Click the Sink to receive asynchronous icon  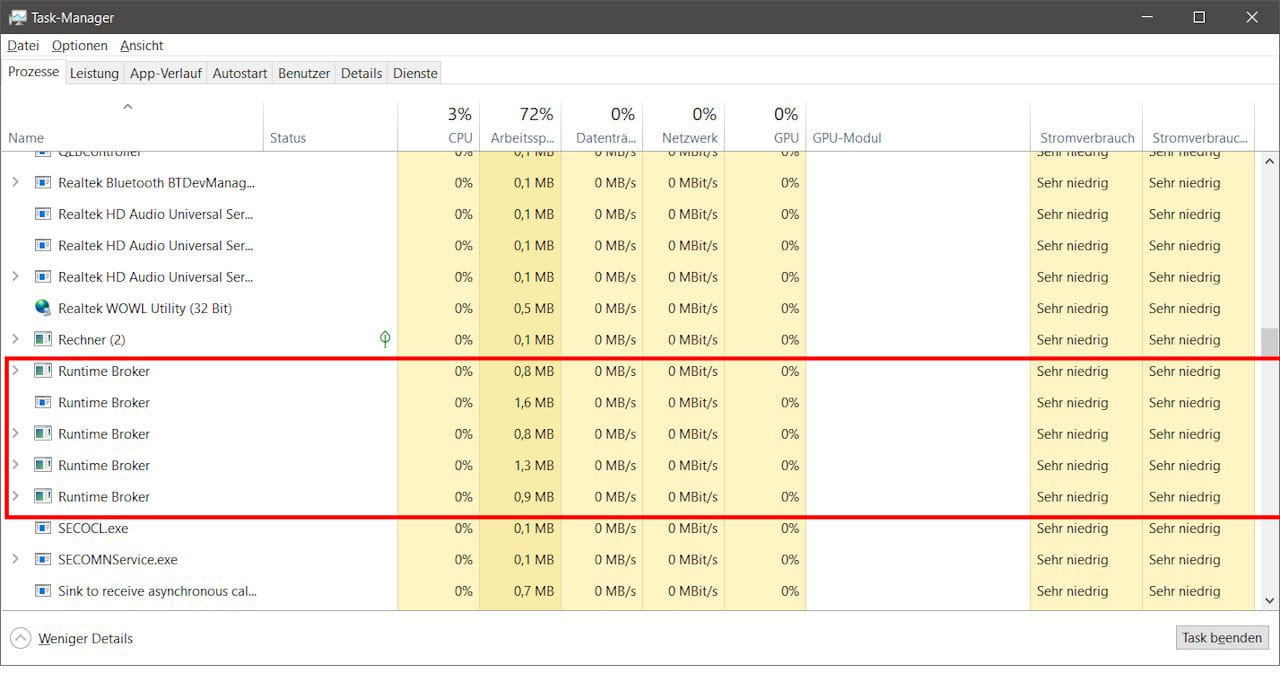pos(41,591)
